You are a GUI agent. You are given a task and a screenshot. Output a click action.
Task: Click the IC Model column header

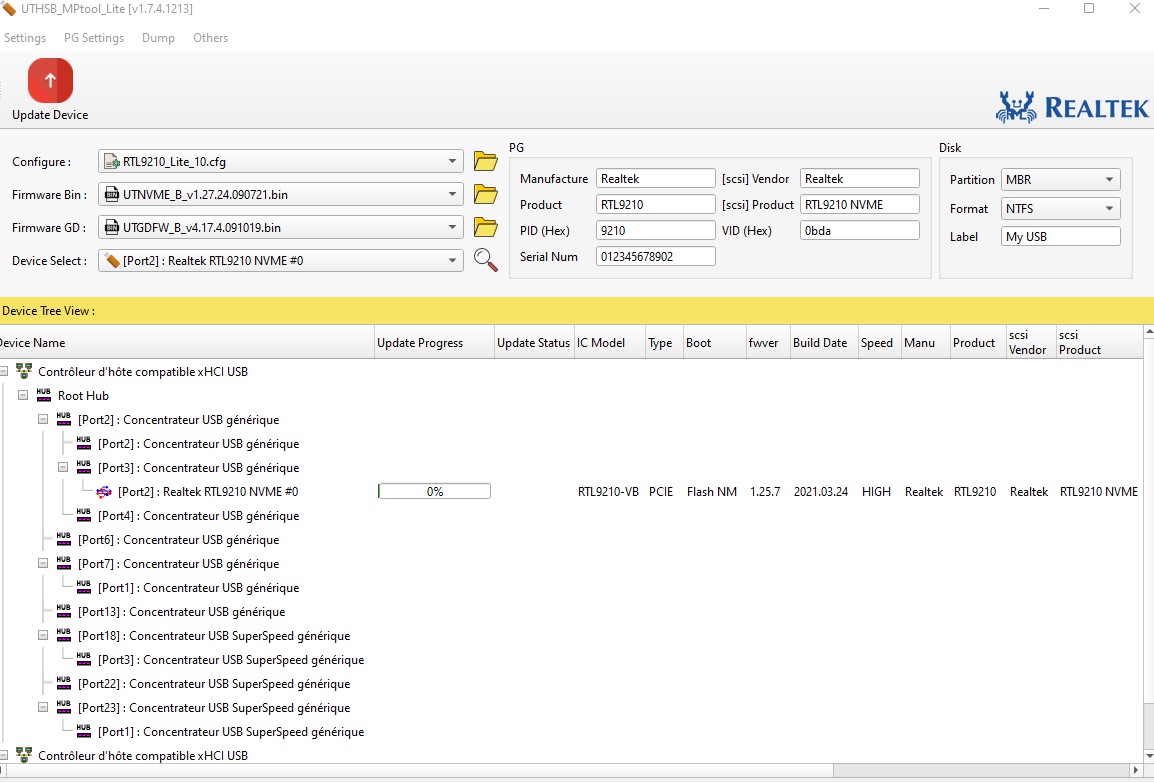609,343
